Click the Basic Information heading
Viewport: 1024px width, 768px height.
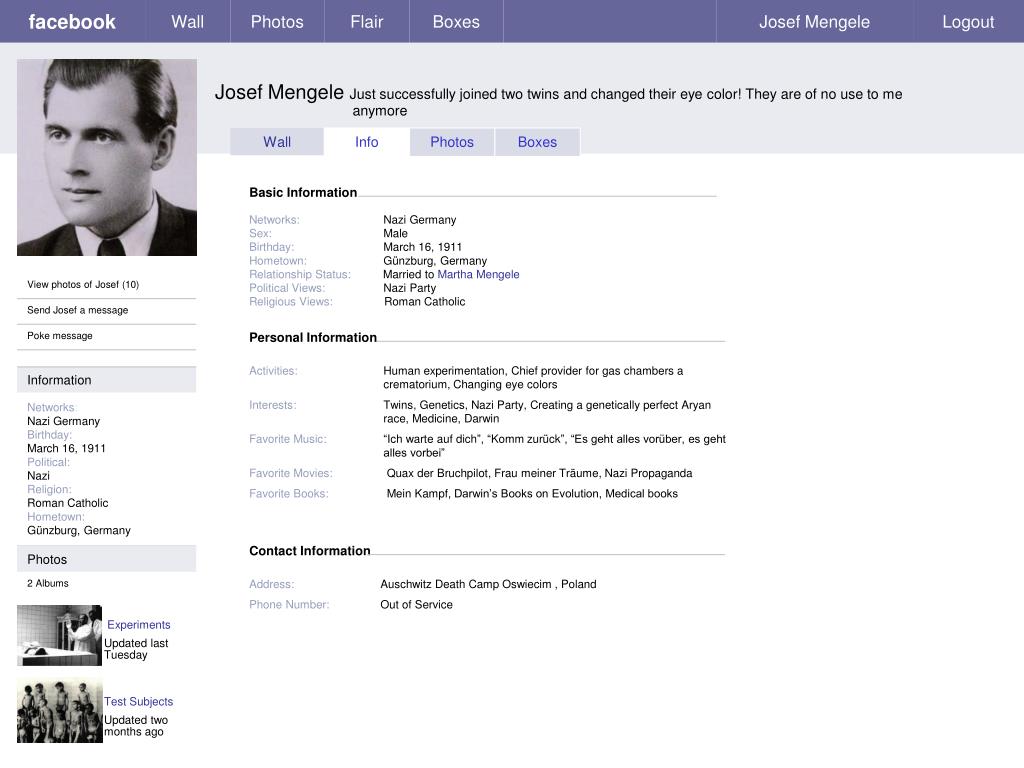(x=303, y=193)
